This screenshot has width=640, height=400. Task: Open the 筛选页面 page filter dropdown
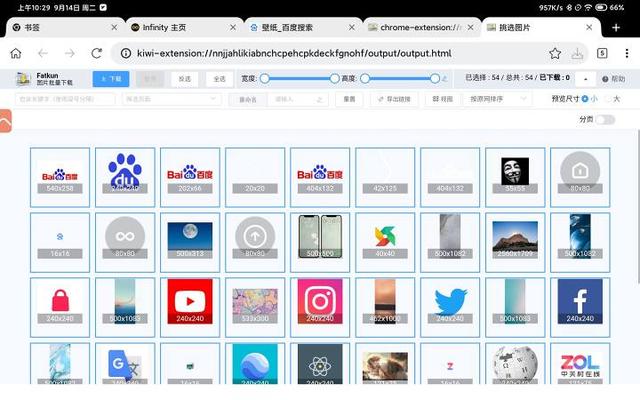[x=171, y=99]
